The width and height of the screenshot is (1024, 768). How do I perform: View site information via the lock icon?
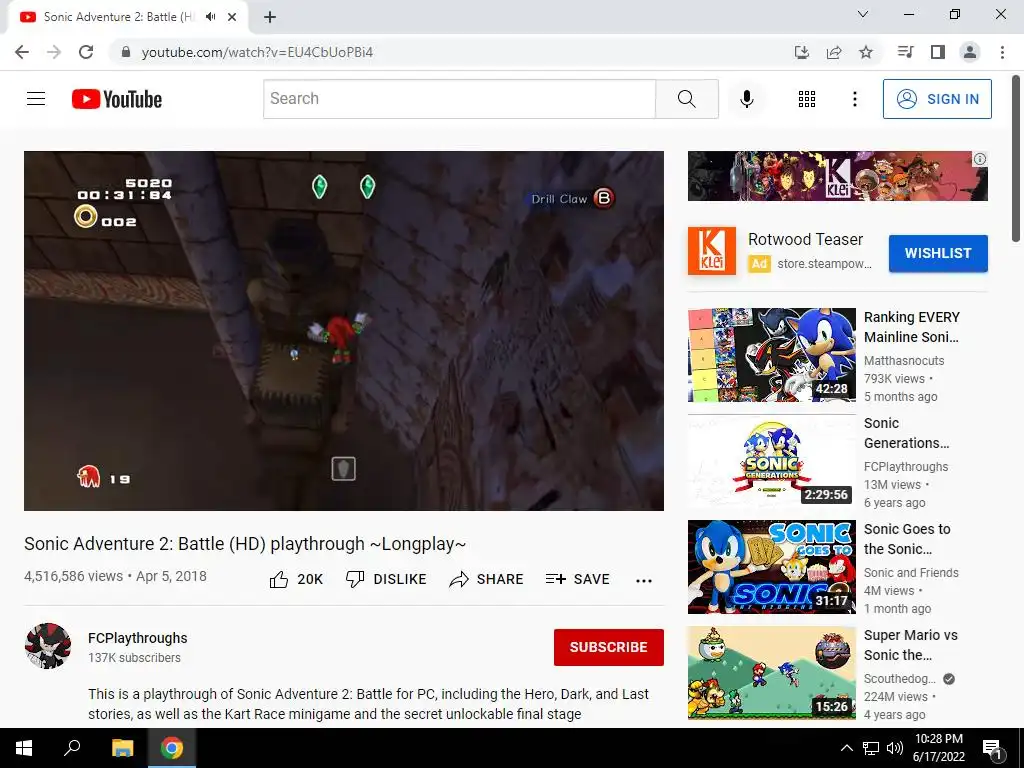126,52
